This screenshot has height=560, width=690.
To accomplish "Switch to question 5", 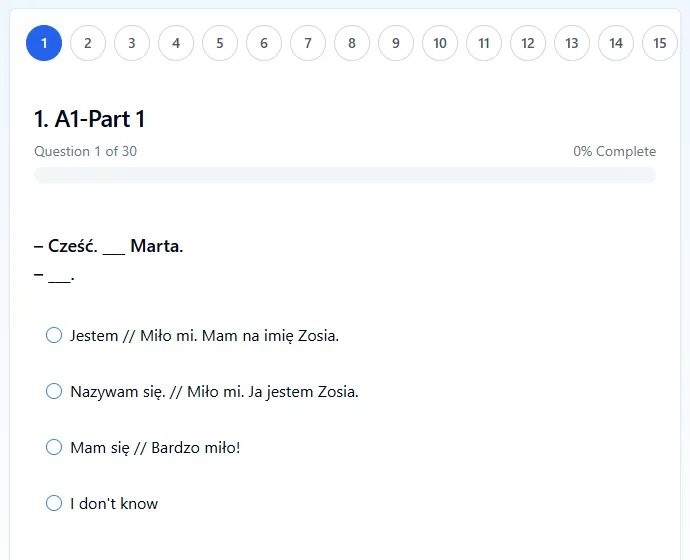I will (x=220, y=43).
